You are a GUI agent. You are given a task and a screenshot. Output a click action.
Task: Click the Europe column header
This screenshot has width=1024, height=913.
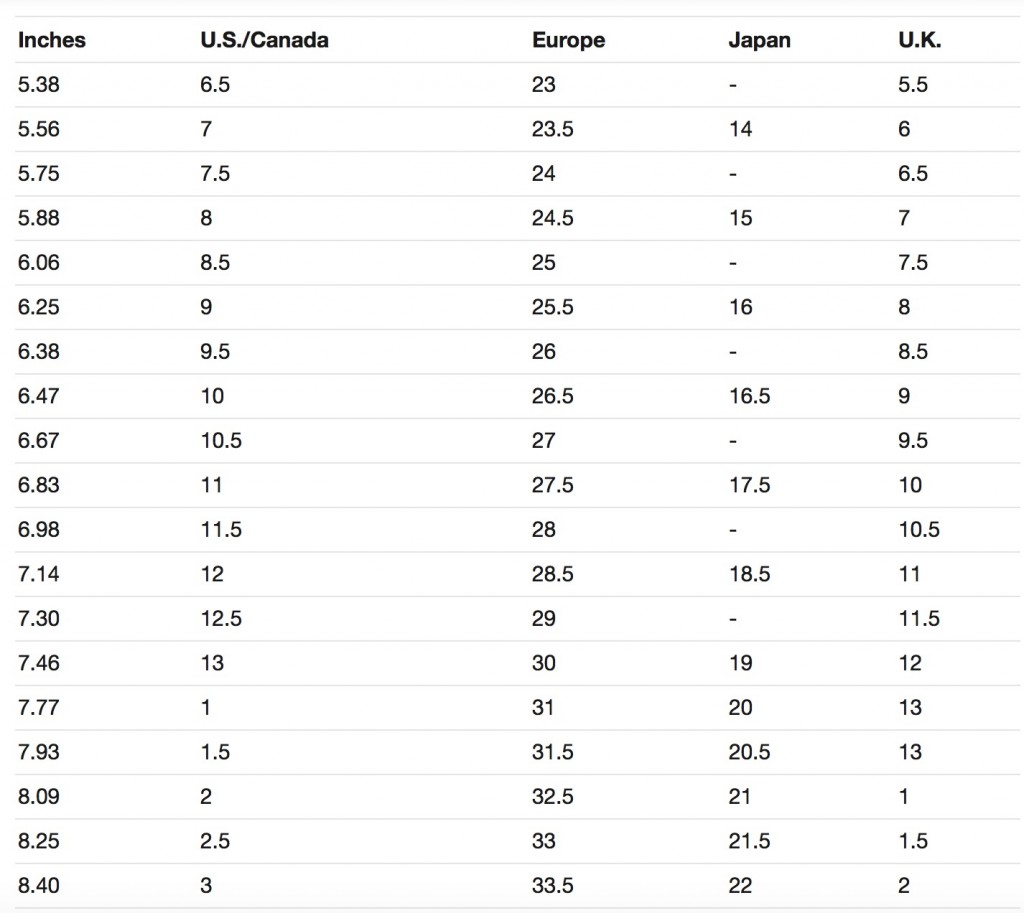click(568, 41)
